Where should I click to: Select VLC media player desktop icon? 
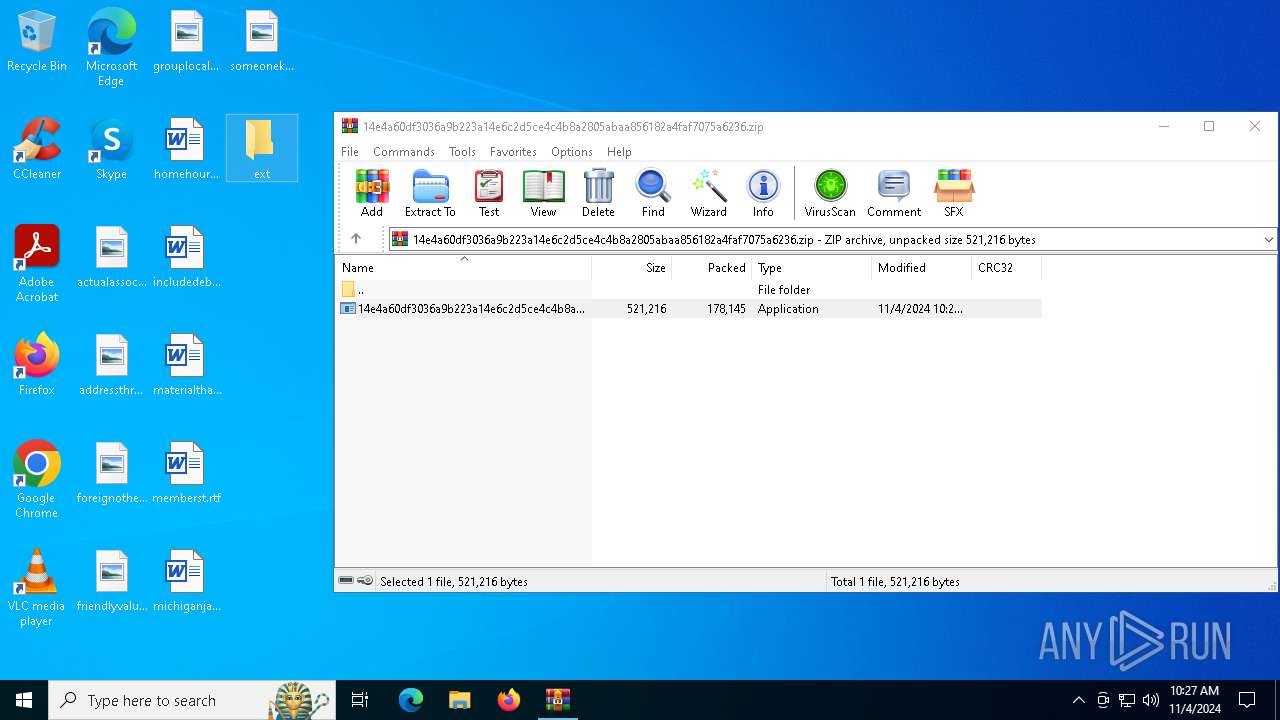(x=37, y=588)
